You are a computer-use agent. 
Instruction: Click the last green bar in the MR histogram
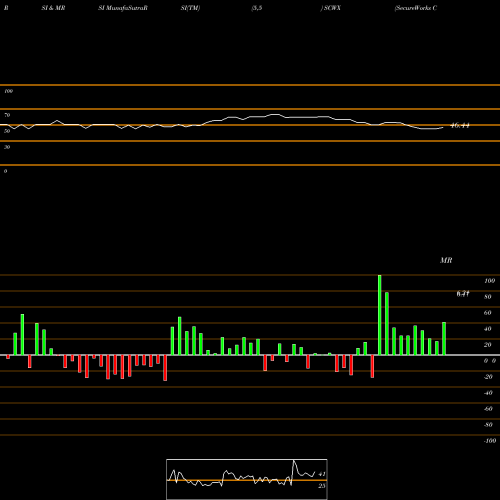tap(444, 339)
